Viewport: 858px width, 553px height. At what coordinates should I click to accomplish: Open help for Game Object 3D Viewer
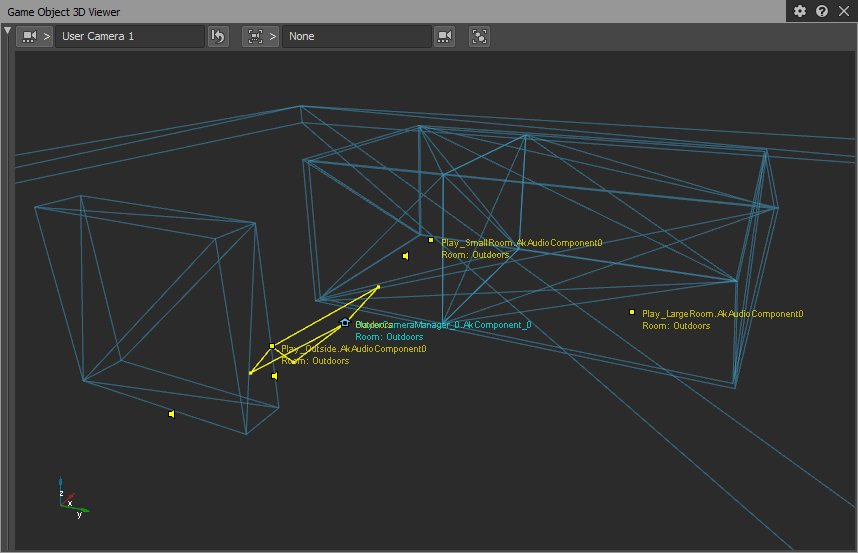[x=822, y=11]
